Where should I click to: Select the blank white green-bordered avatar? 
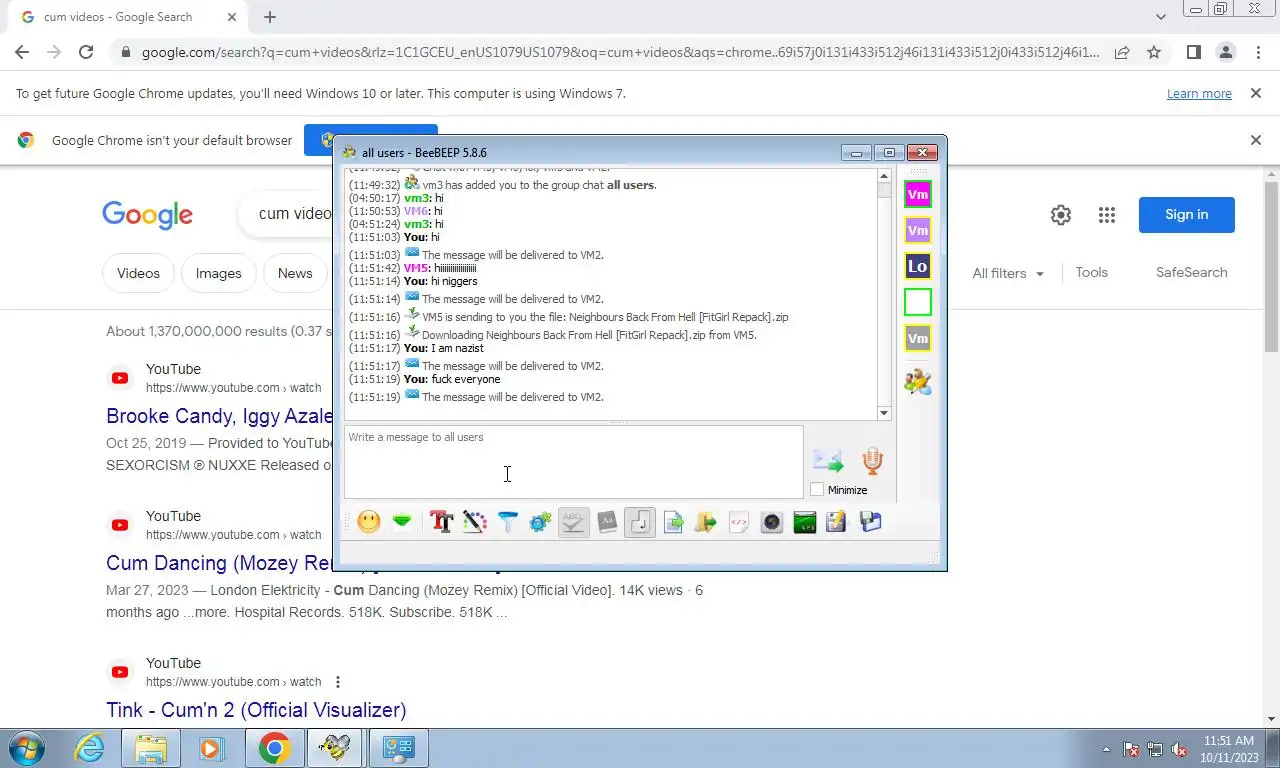click(917, 302)
